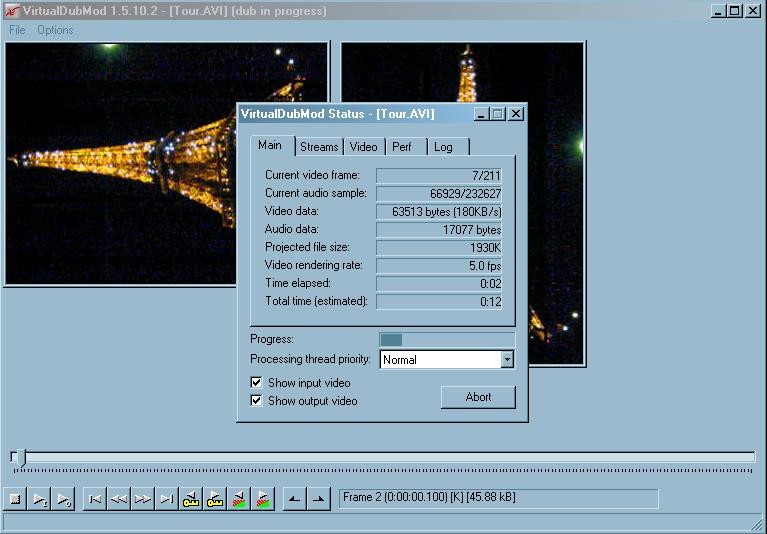Jump to the start of the video
Screen dimensions: 767x534
click(x=95, y=499)
